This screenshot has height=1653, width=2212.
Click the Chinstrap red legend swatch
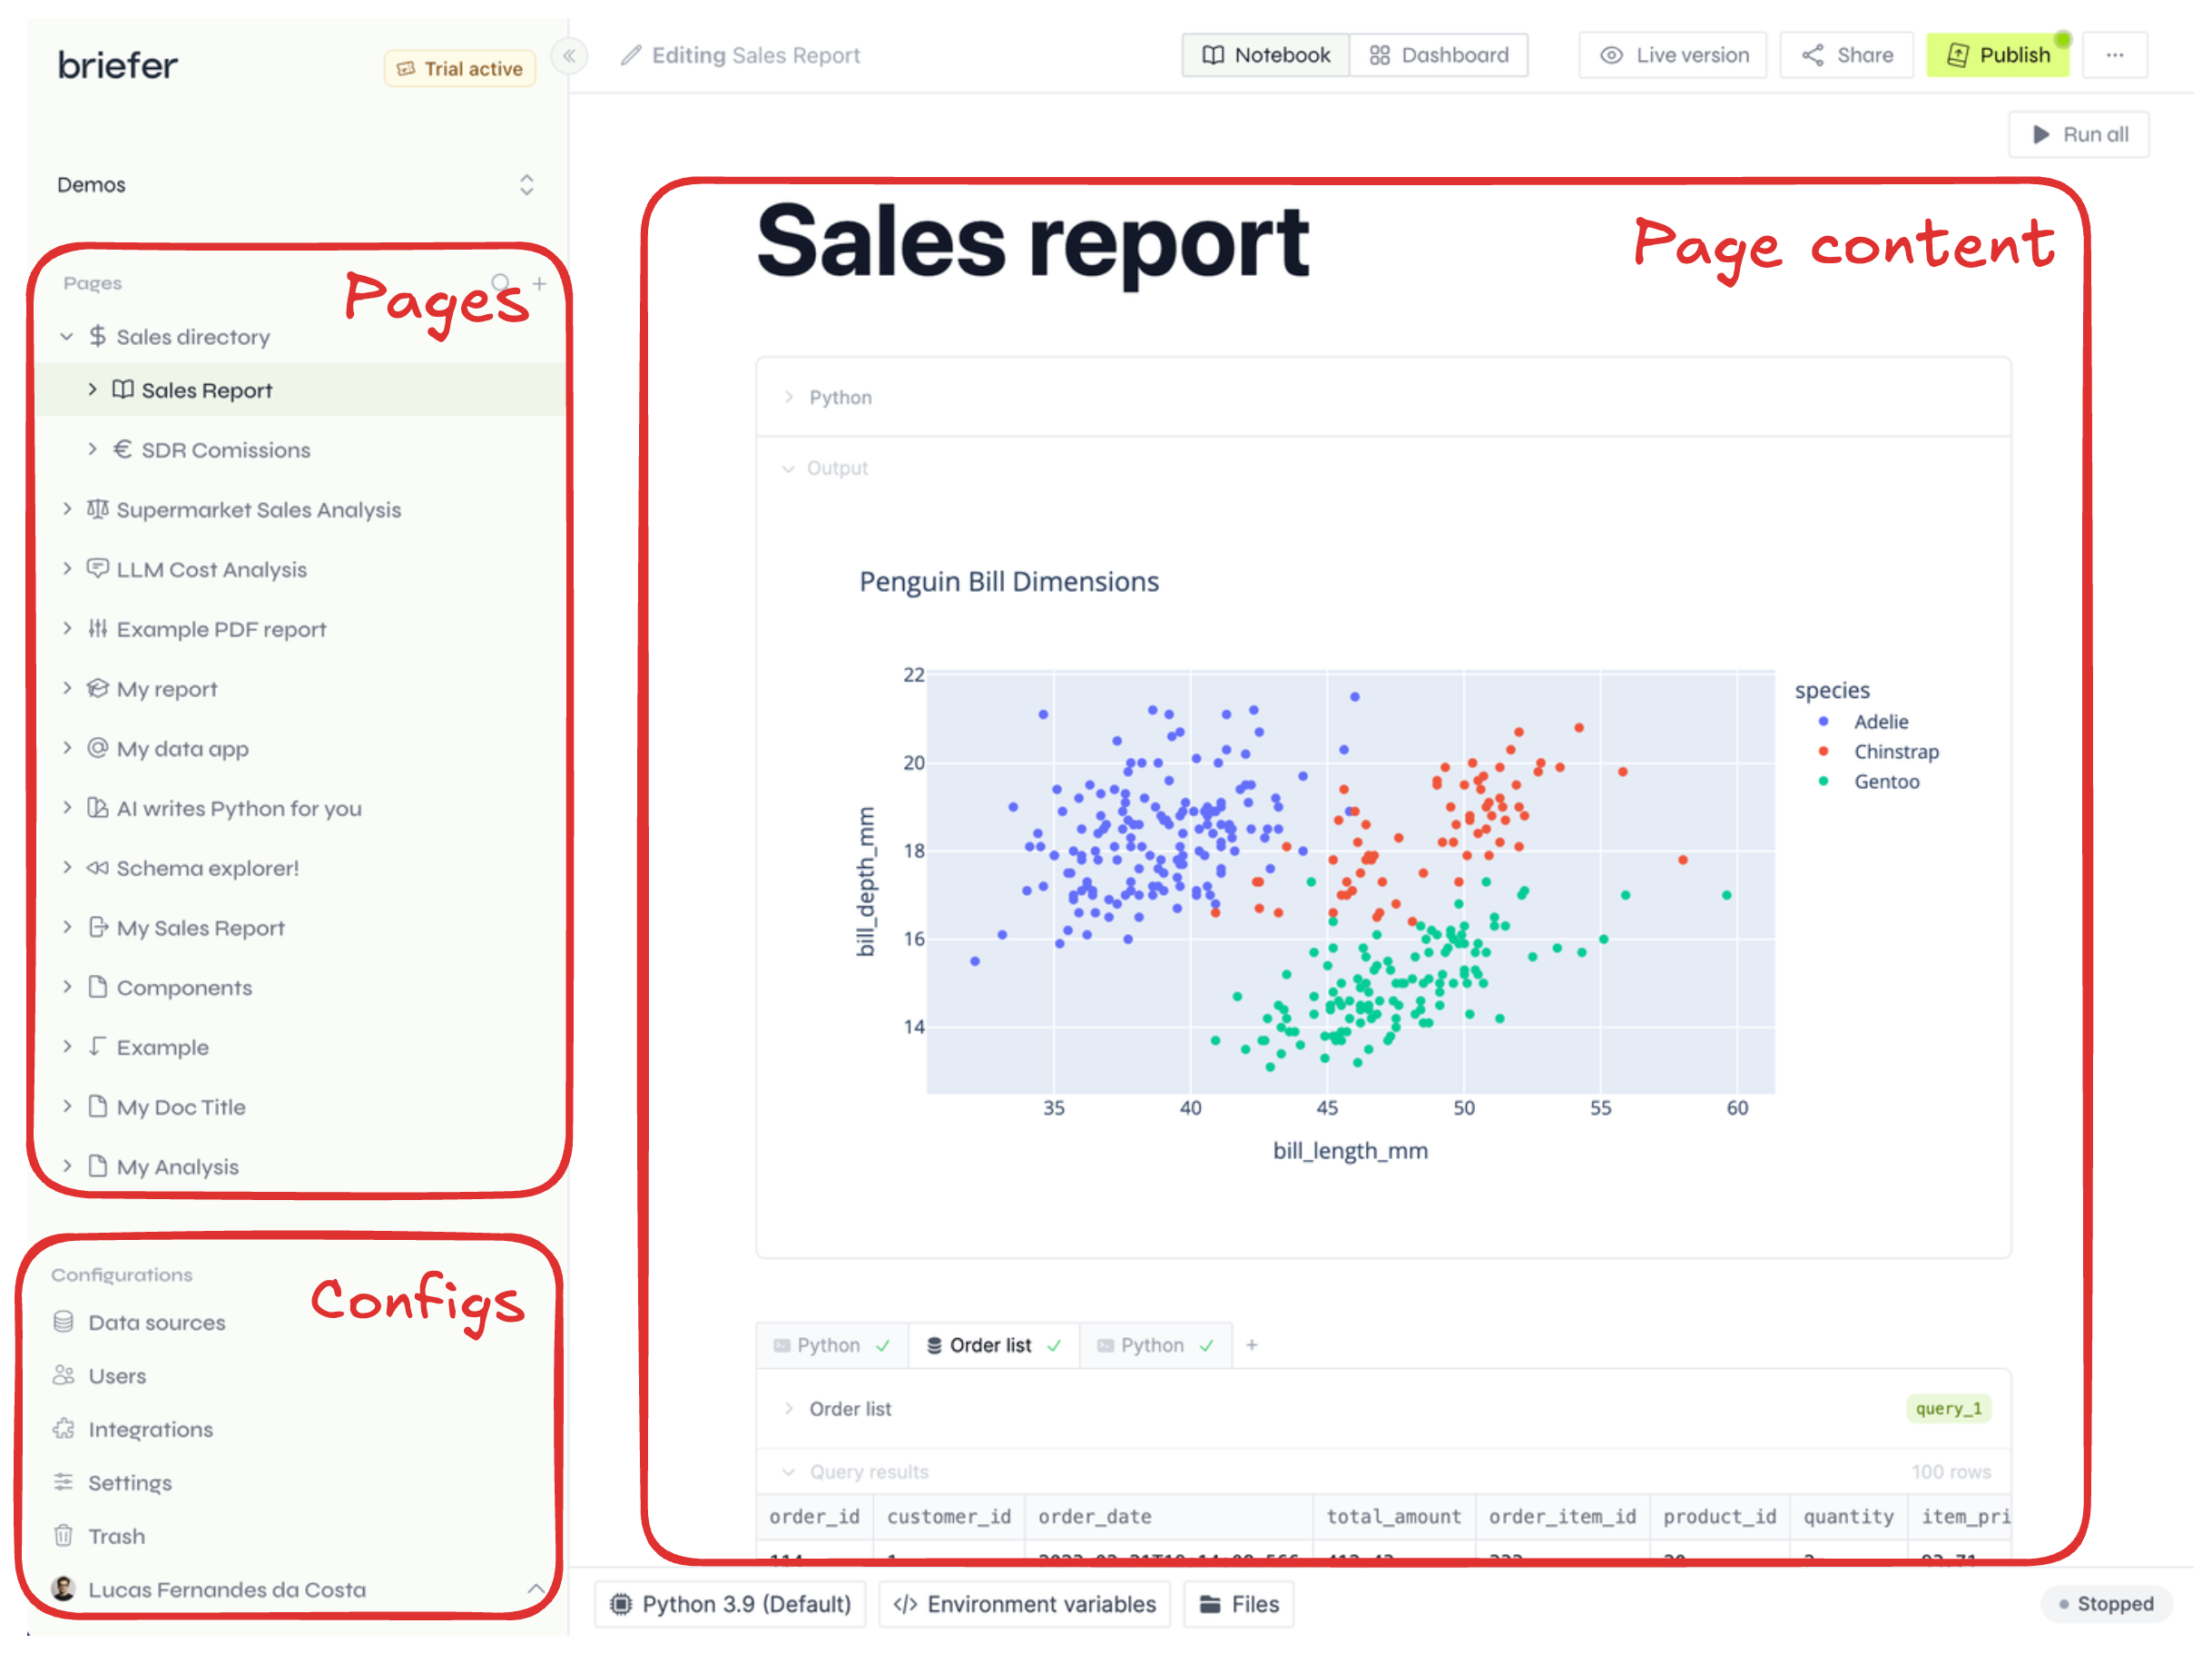[1823, 751]
